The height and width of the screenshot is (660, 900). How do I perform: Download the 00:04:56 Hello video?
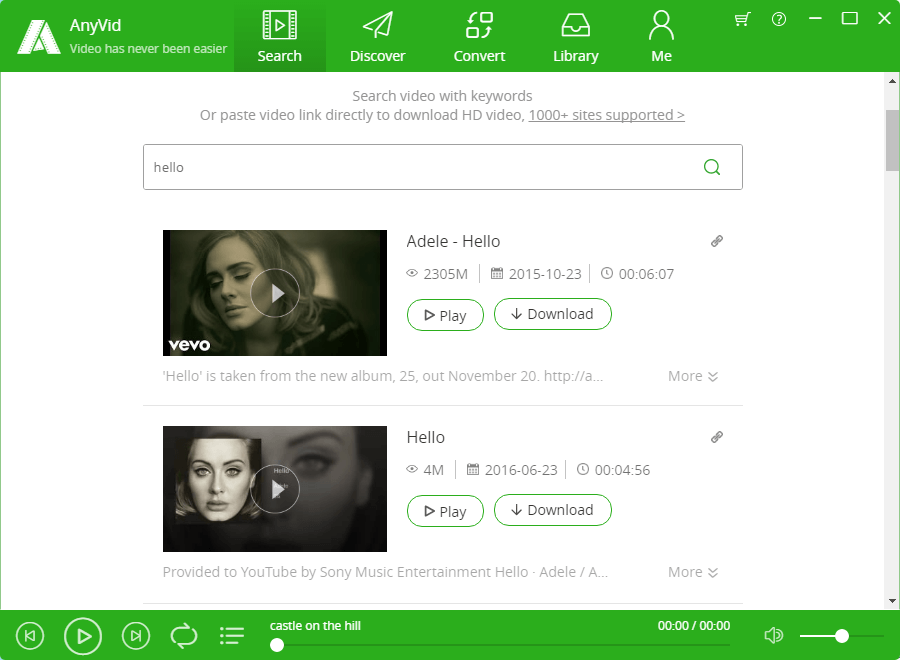coord(553,510)
